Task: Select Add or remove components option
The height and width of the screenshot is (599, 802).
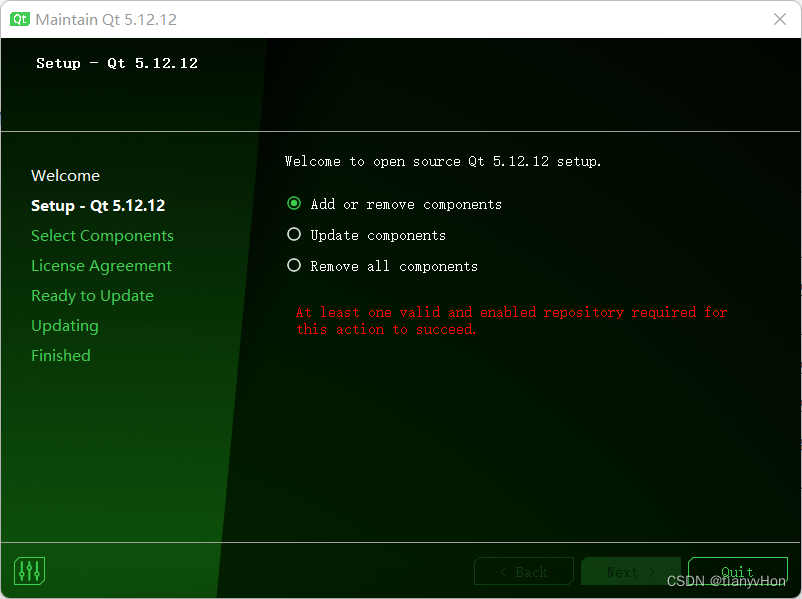Action: 394,204
